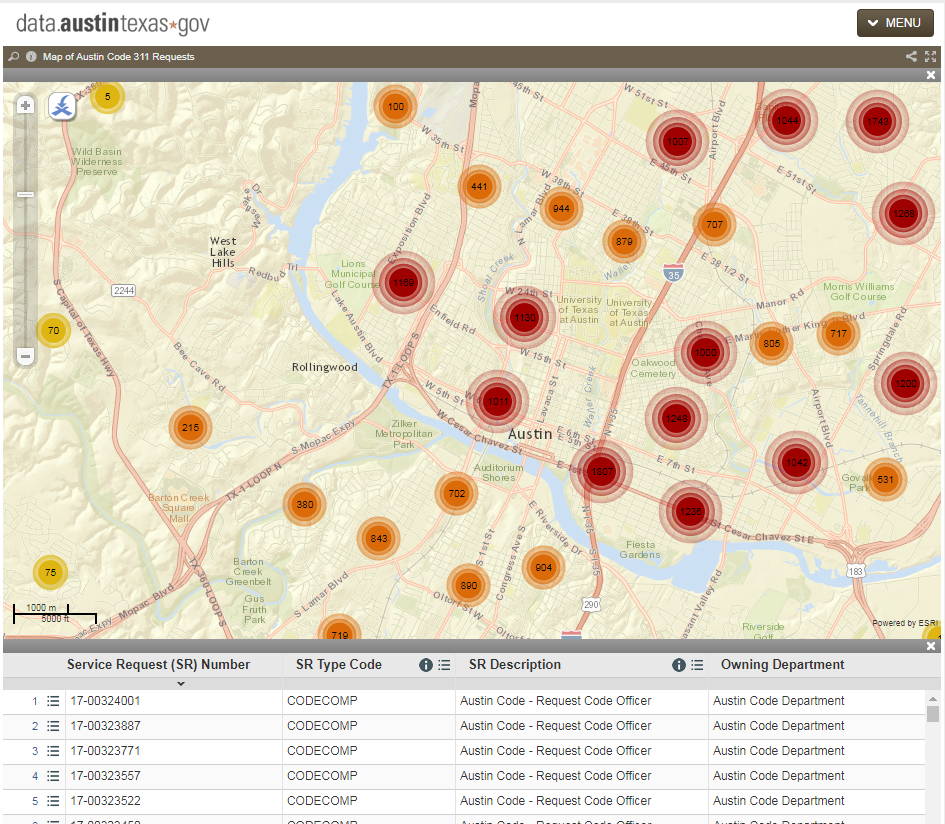945x824 pixels.
Task: Click the Owning Department column header
Action: pyautogui.click(x=782, y=665)
